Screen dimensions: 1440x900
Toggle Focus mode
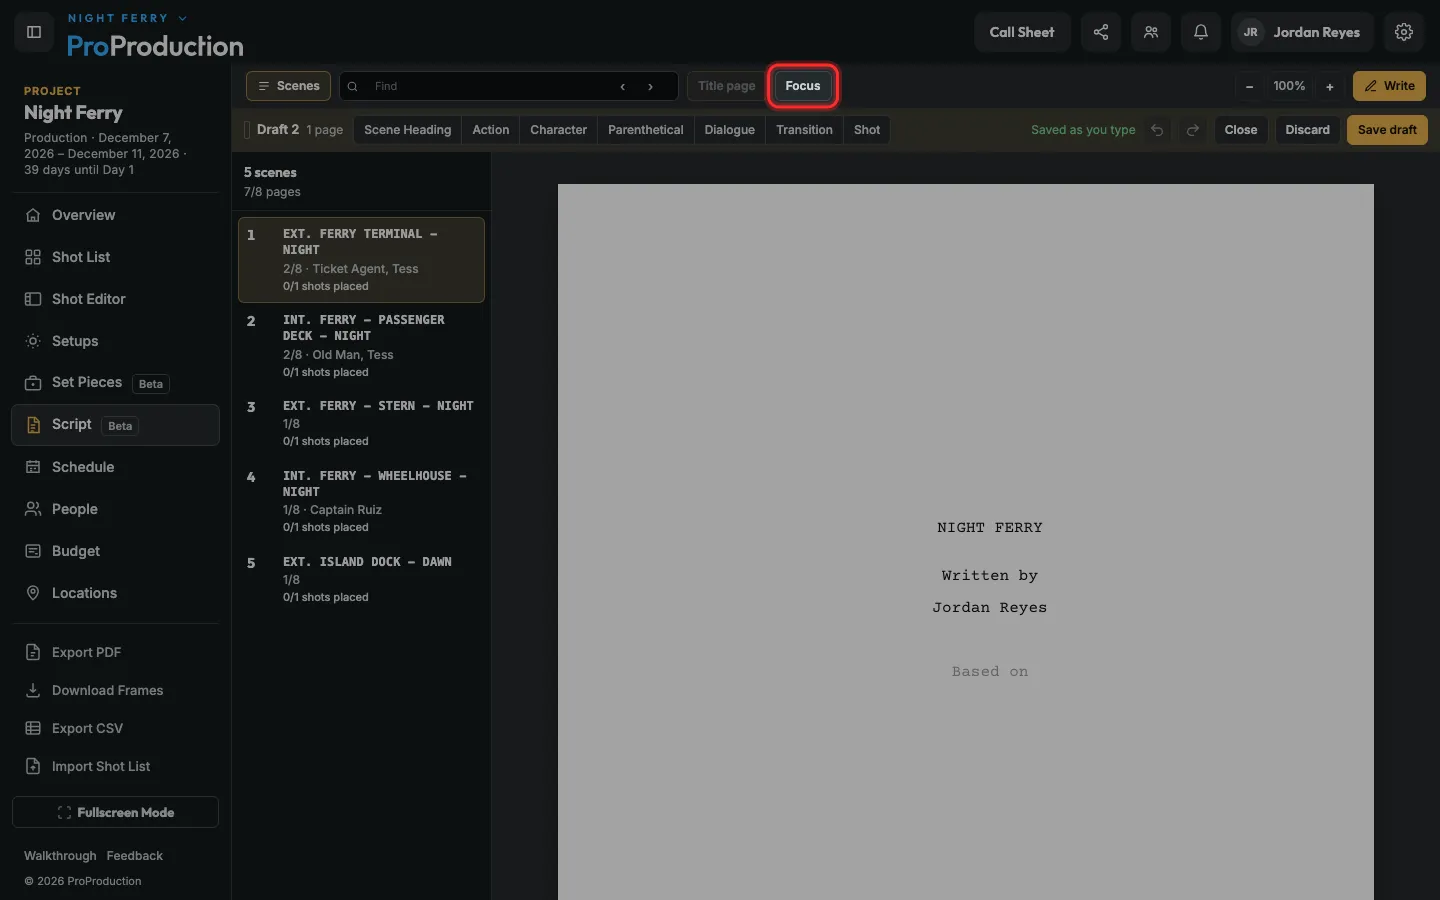803,86
